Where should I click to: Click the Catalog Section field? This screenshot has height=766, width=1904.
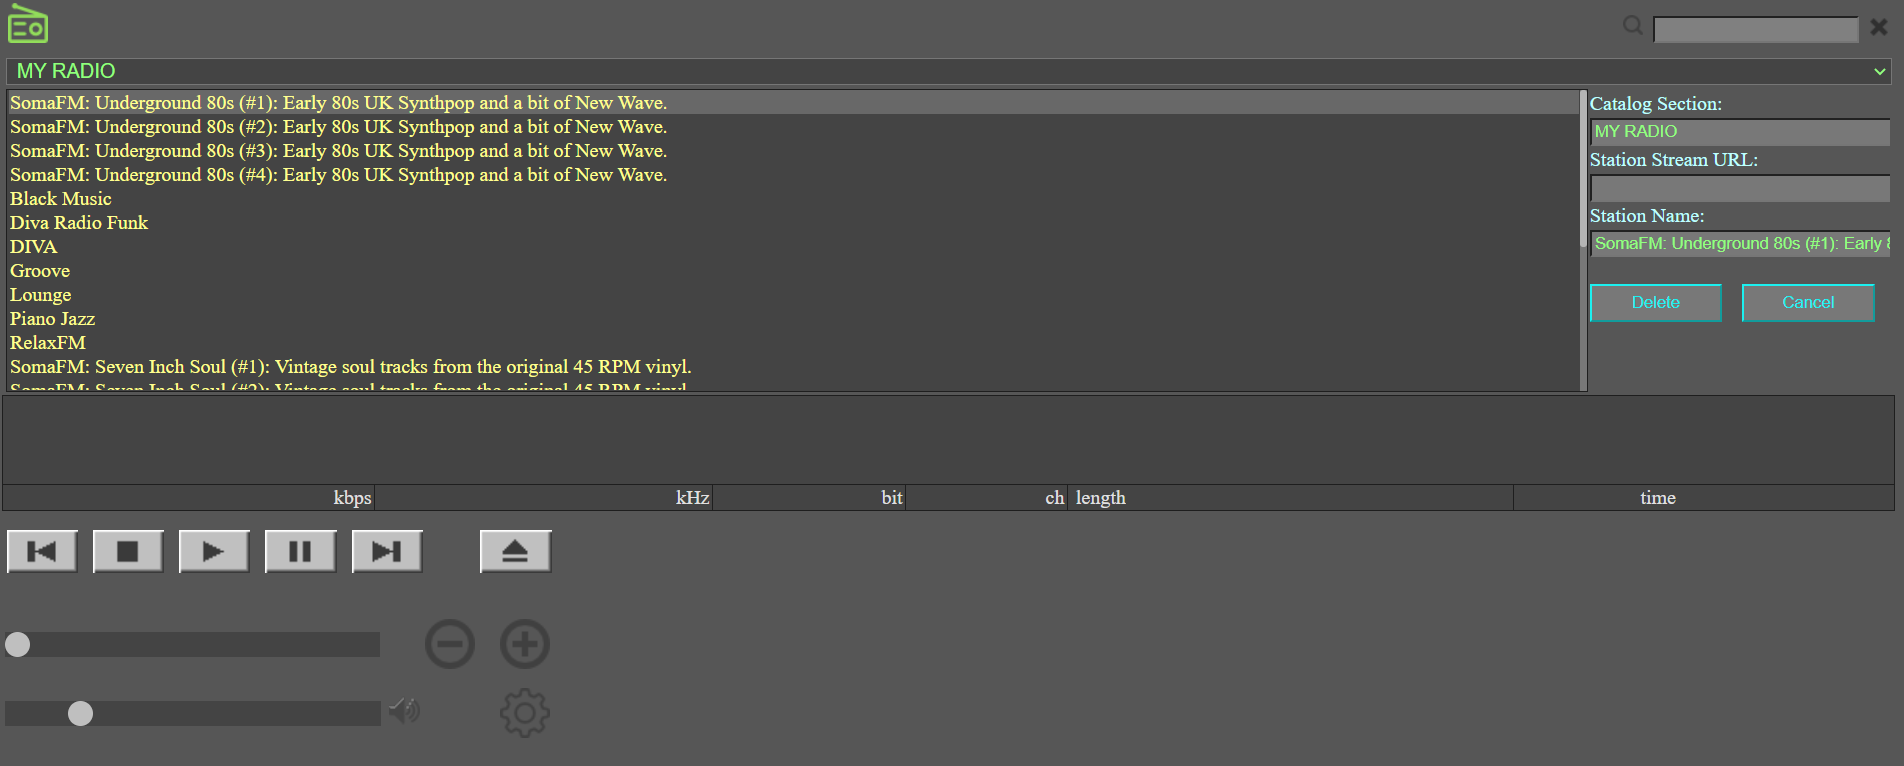[1740, 132]
